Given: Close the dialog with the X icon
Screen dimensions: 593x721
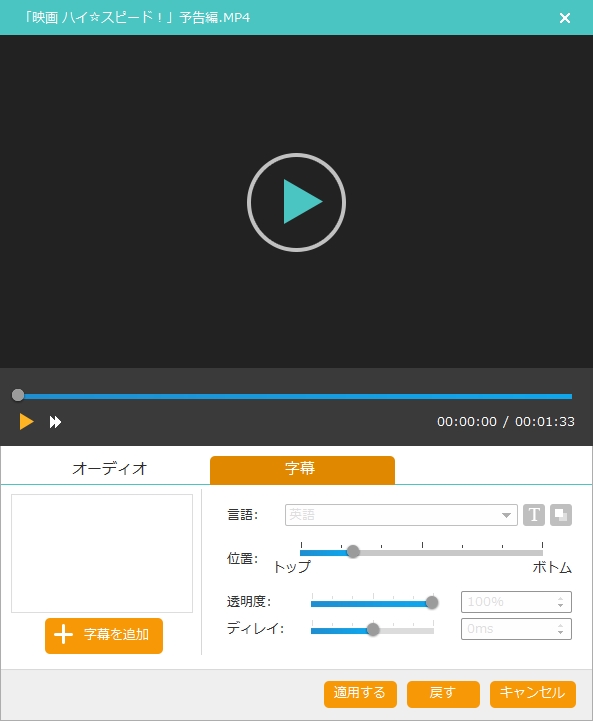Looking at the screenshot, I should (x=564, y=18).
